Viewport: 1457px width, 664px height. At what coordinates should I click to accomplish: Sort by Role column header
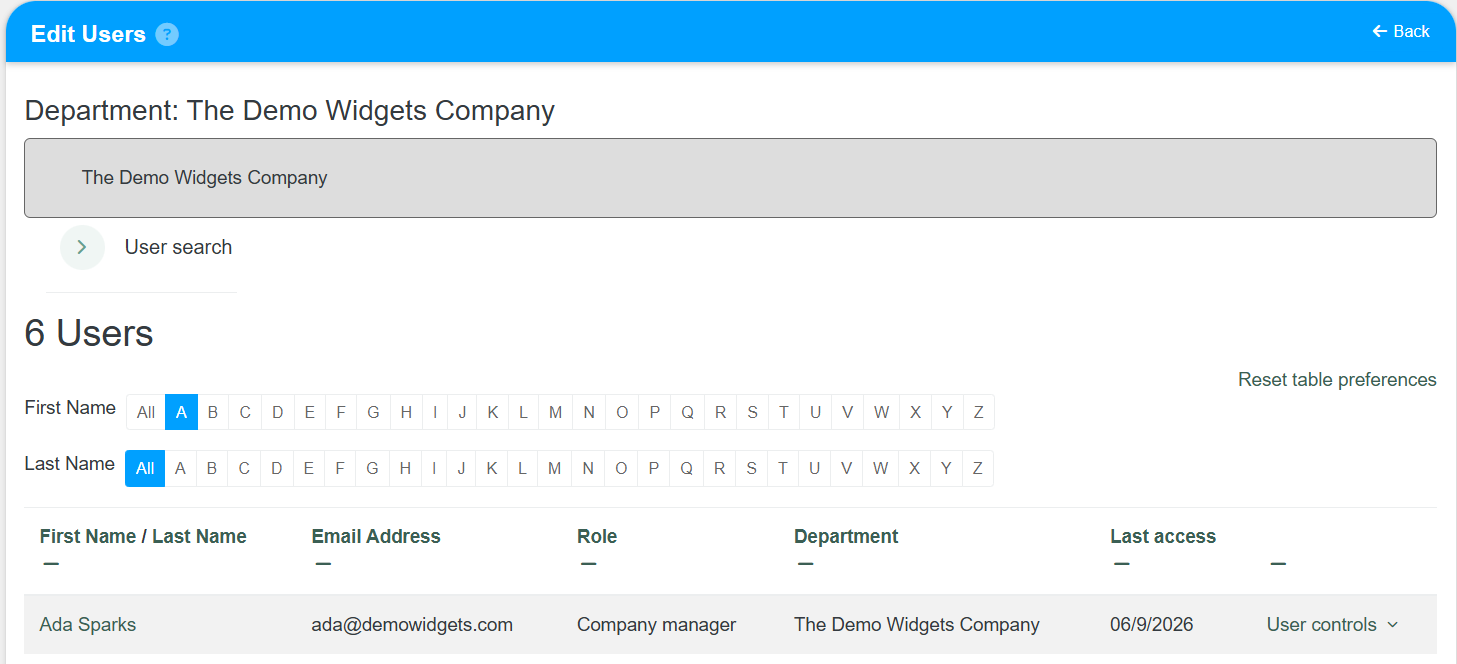point(597,536)
